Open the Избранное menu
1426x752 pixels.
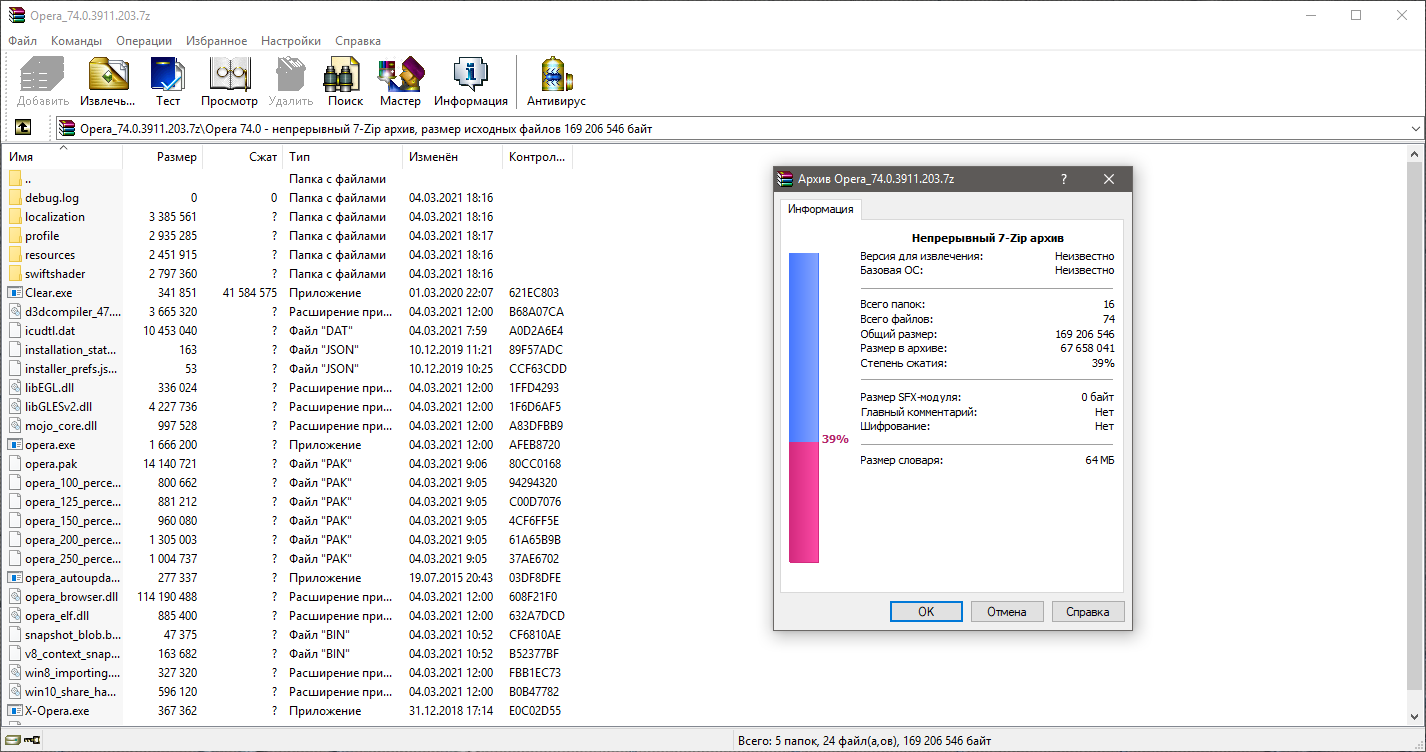point(216,41)
